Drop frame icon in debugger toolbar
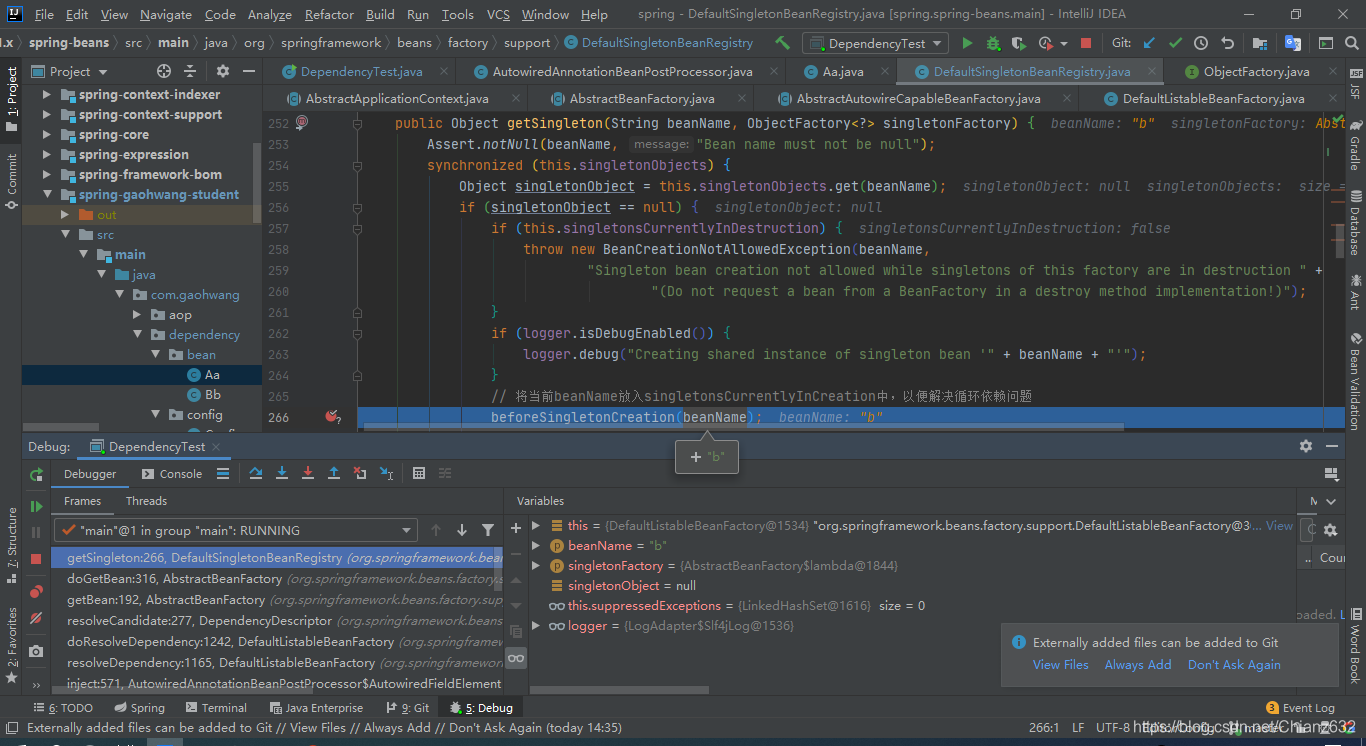The height and width of the screenshot is (746, 1366). (360, 473)
